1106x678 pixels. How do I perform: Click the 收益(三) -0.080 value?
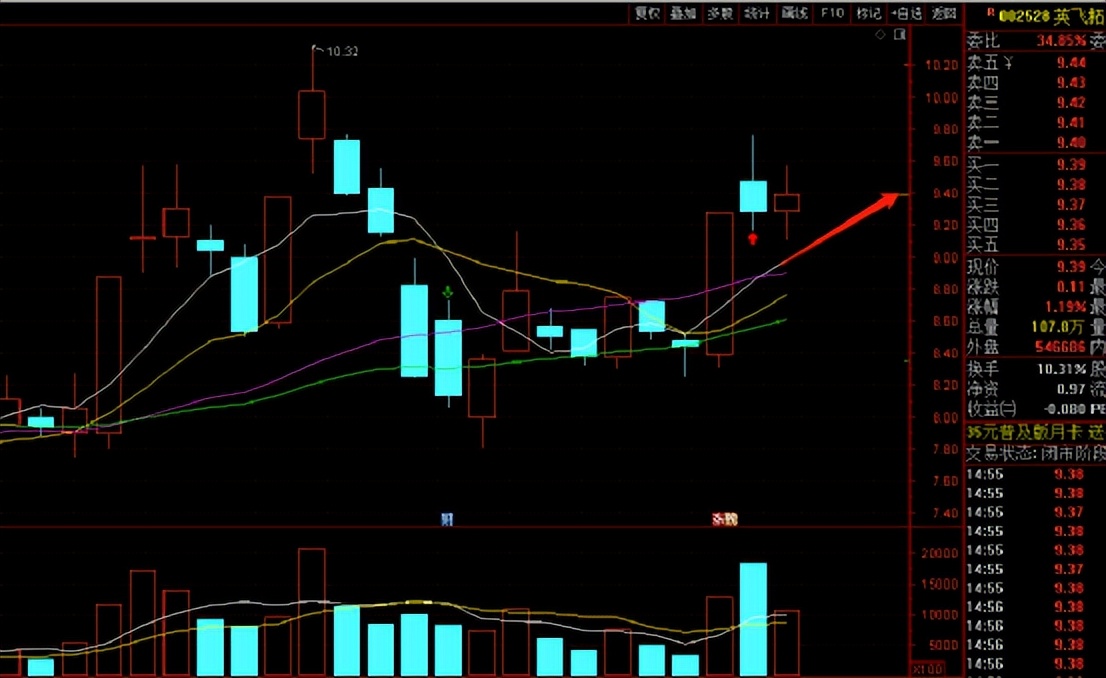click(1064, 409)
